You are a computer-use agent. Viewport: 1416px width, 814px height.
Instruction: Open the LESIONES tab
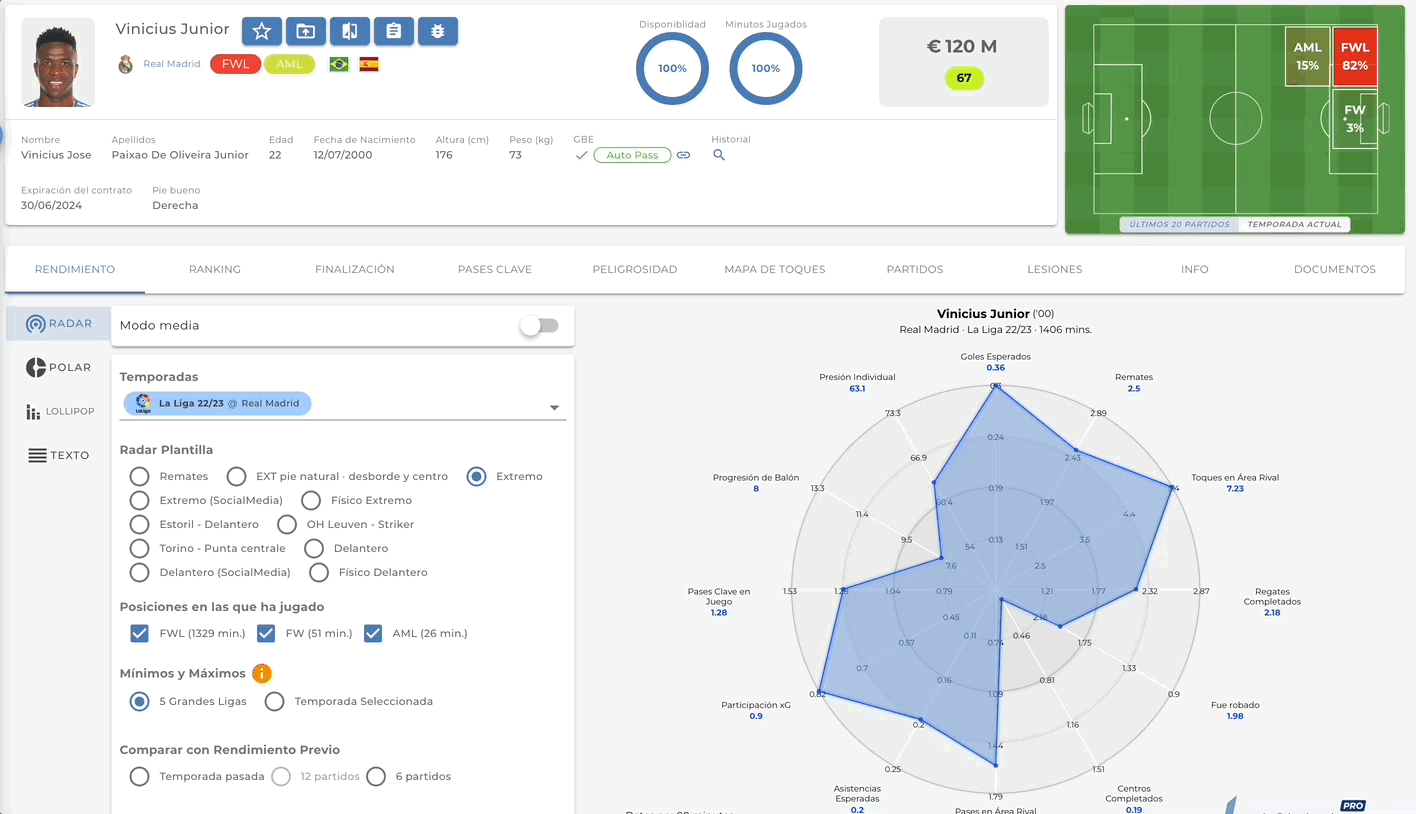click(1055, 270)
